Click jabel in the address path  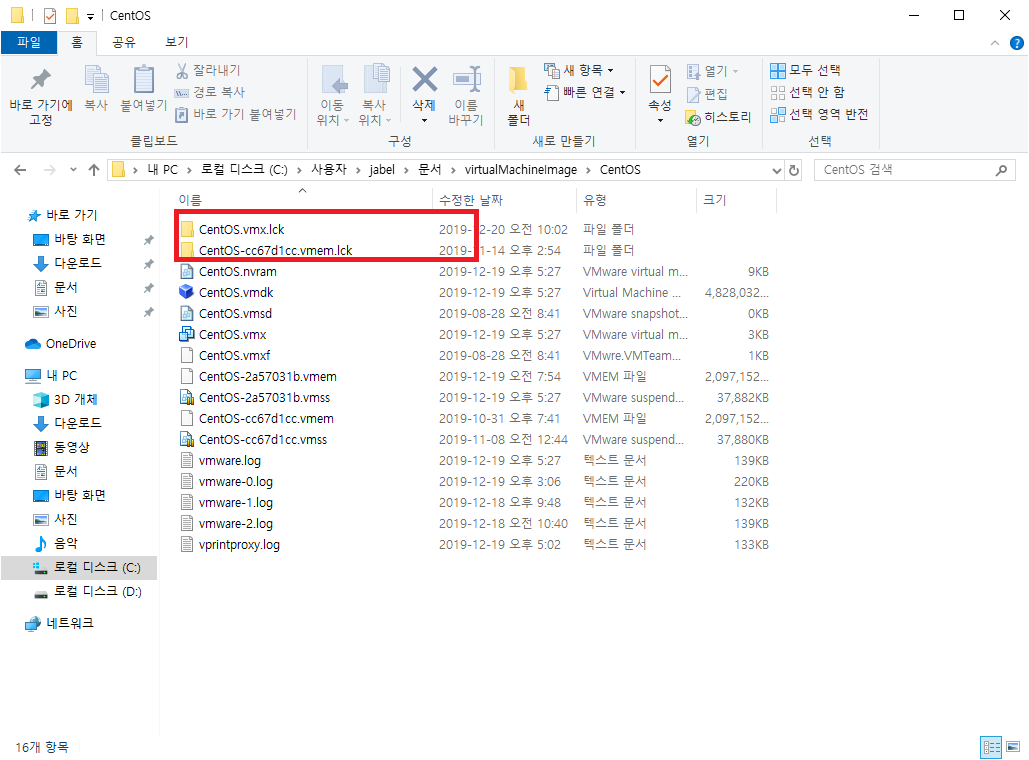382,170
